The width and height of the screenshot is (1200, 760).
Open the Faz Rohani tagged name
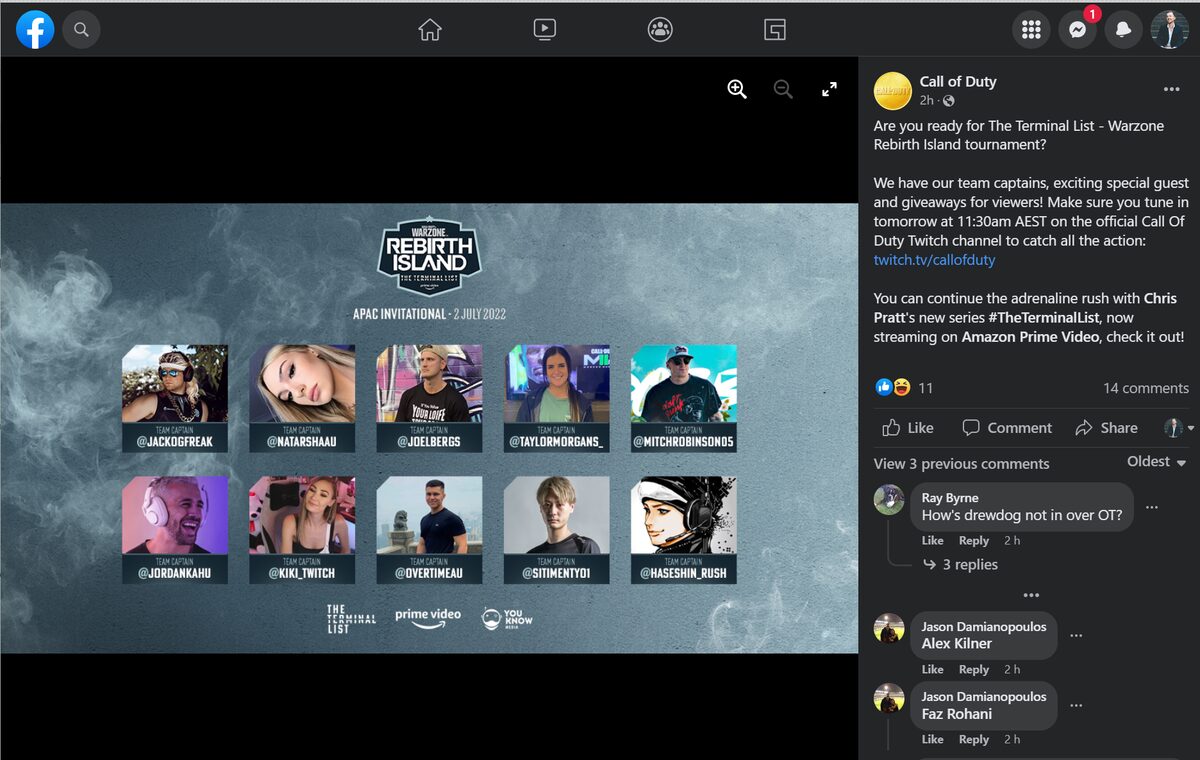pyautogui.click(x=957, y=714)
